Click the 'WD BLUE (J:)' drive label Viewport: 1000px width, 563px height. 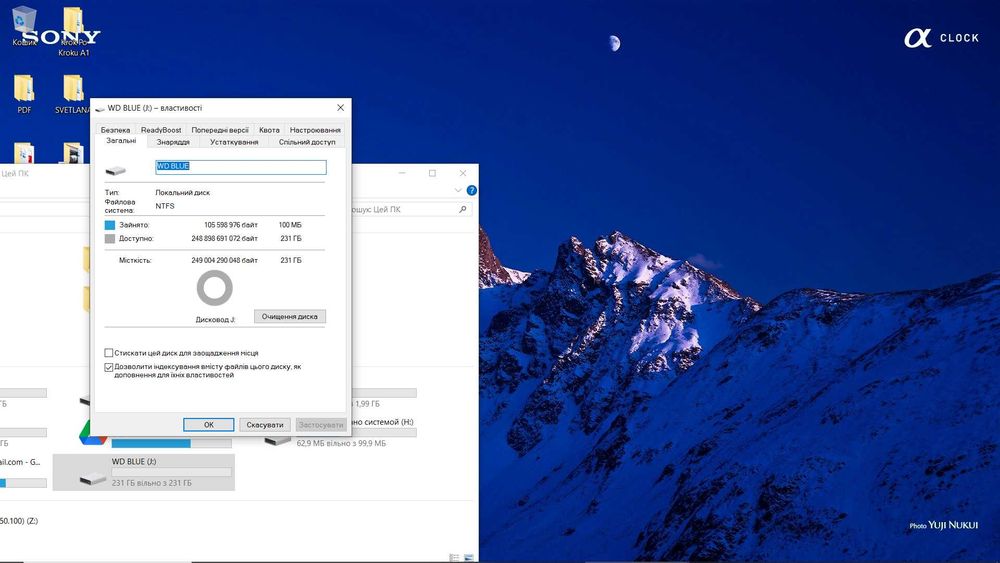(x=134, y=462)
